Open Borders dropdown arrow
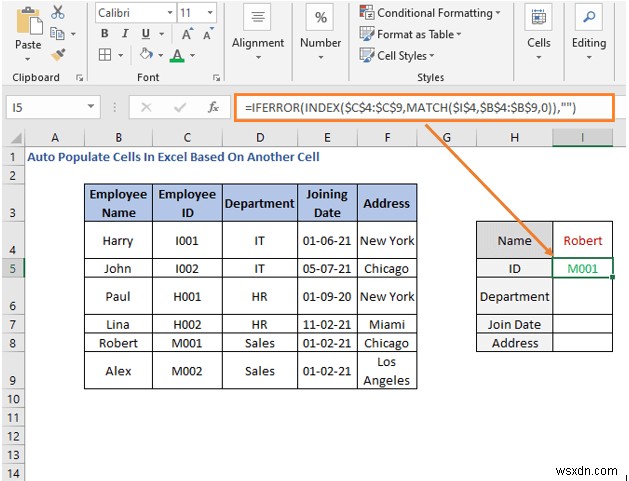 click(x=121, y=55)
